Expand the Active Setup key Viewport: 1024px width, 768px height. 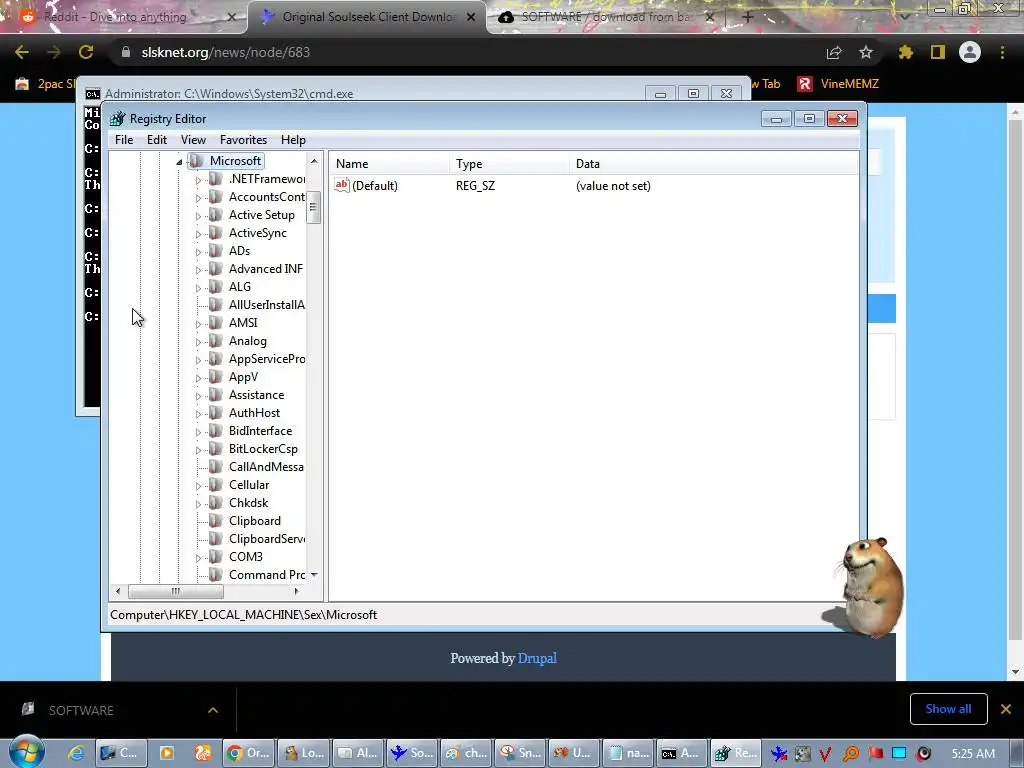[x=199, y=216]
